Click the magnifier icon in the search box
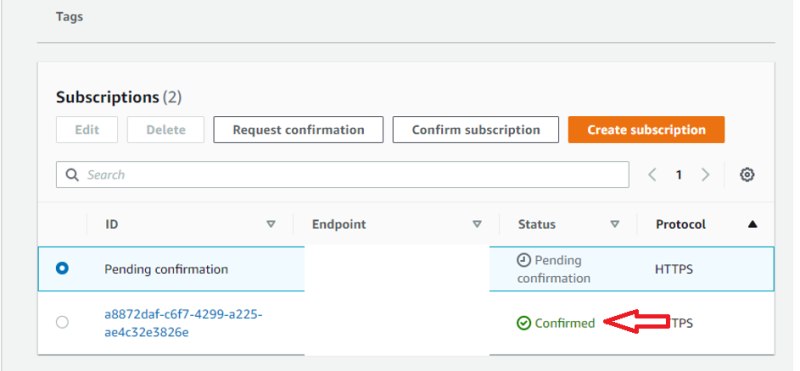 (72, 175)
